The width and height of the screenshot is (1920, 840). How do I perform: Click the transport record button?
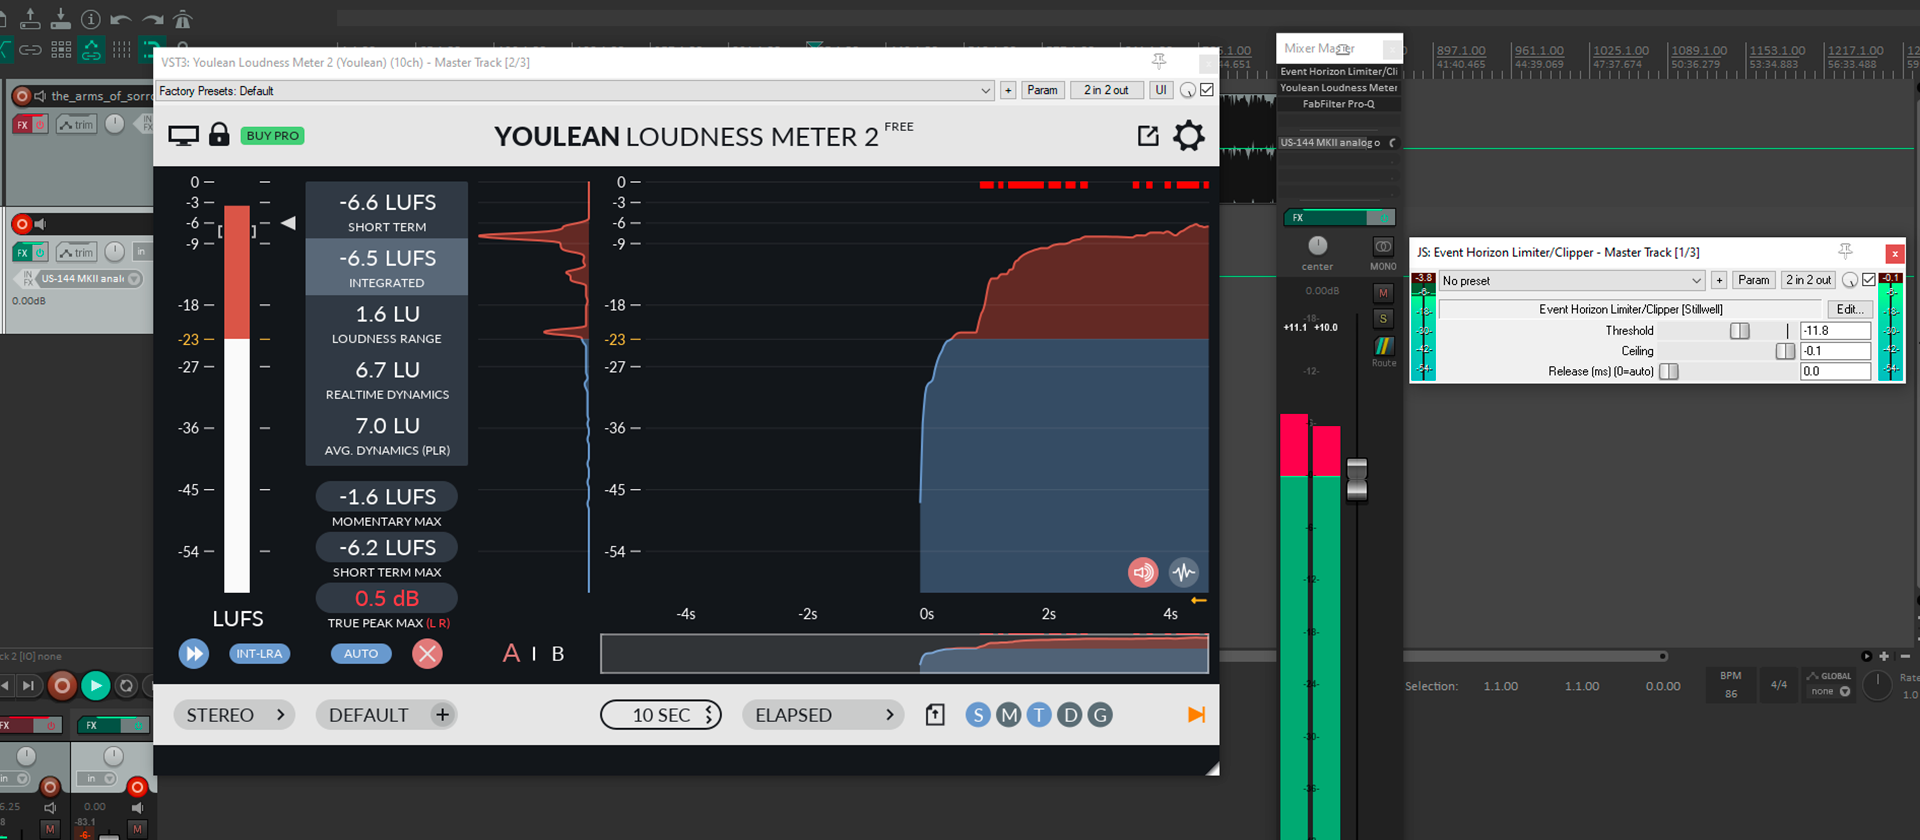pos(62,686)
